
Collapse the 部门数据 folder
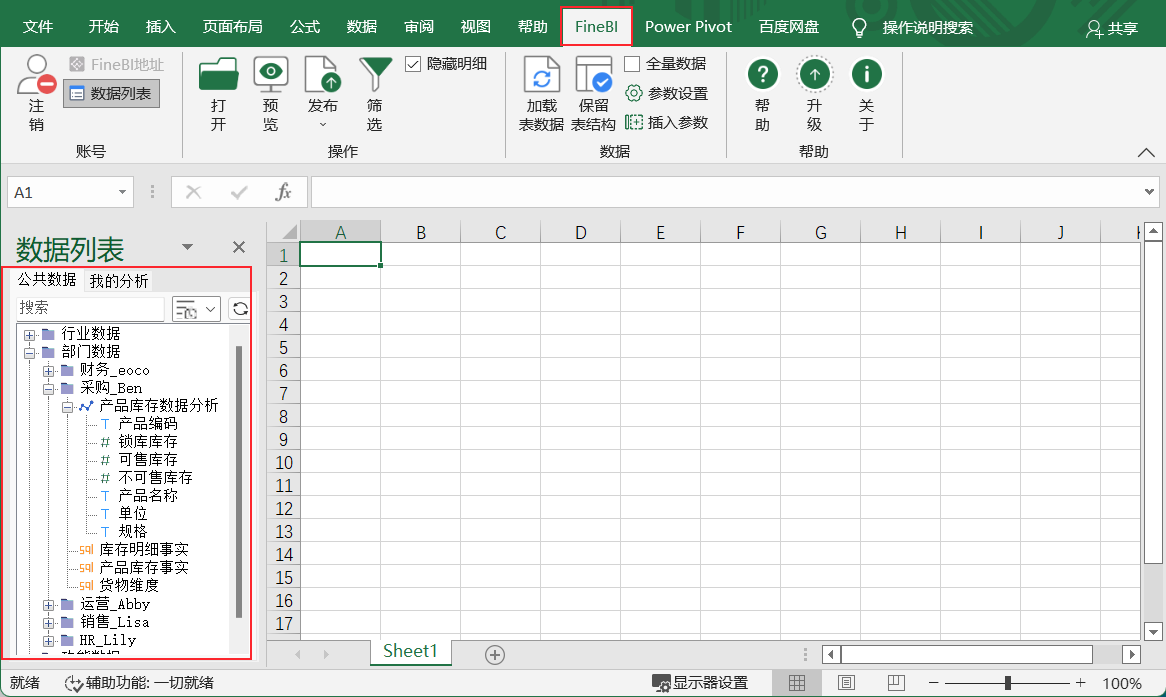click(30, 353)
